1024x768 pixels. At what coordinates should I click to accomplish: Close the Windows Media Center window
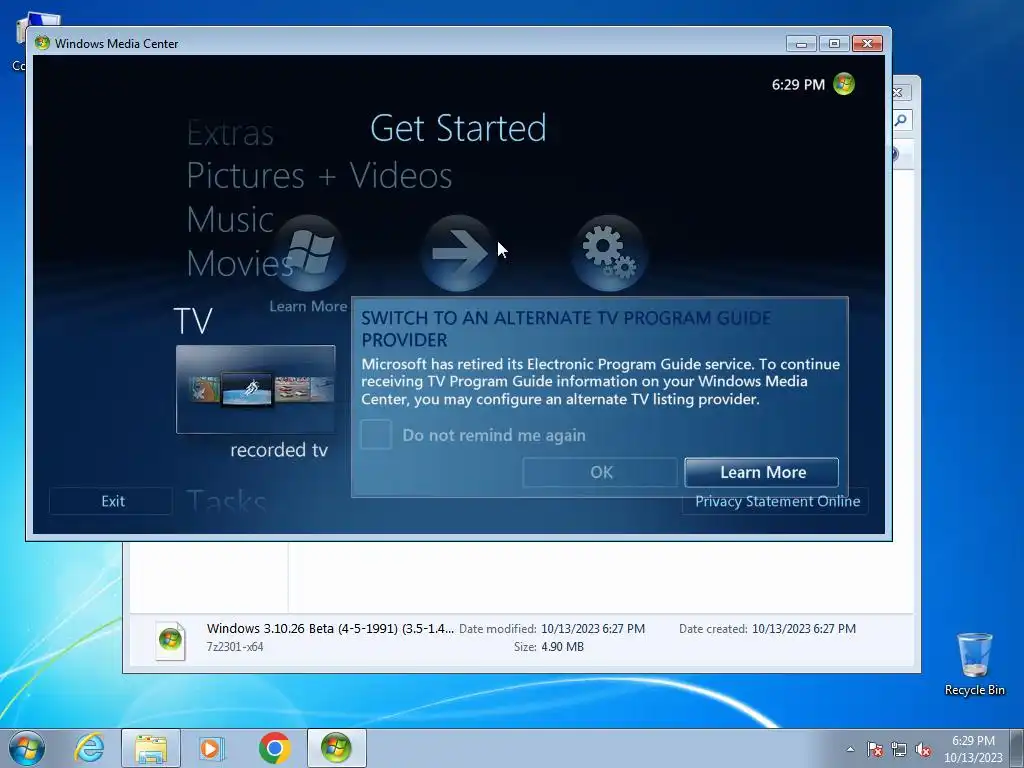pos(867,44)
